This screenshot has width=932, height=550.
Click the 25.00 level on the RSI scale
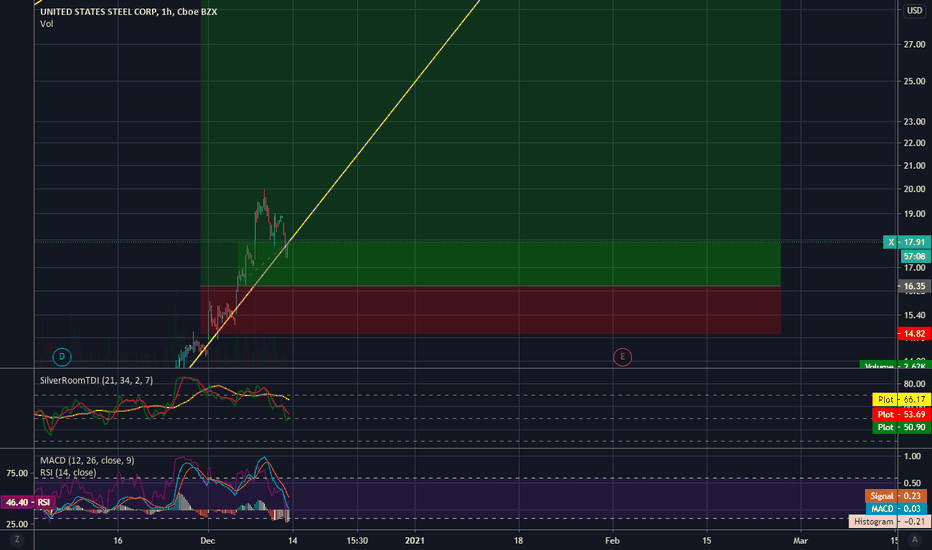[x=17, y=524]
